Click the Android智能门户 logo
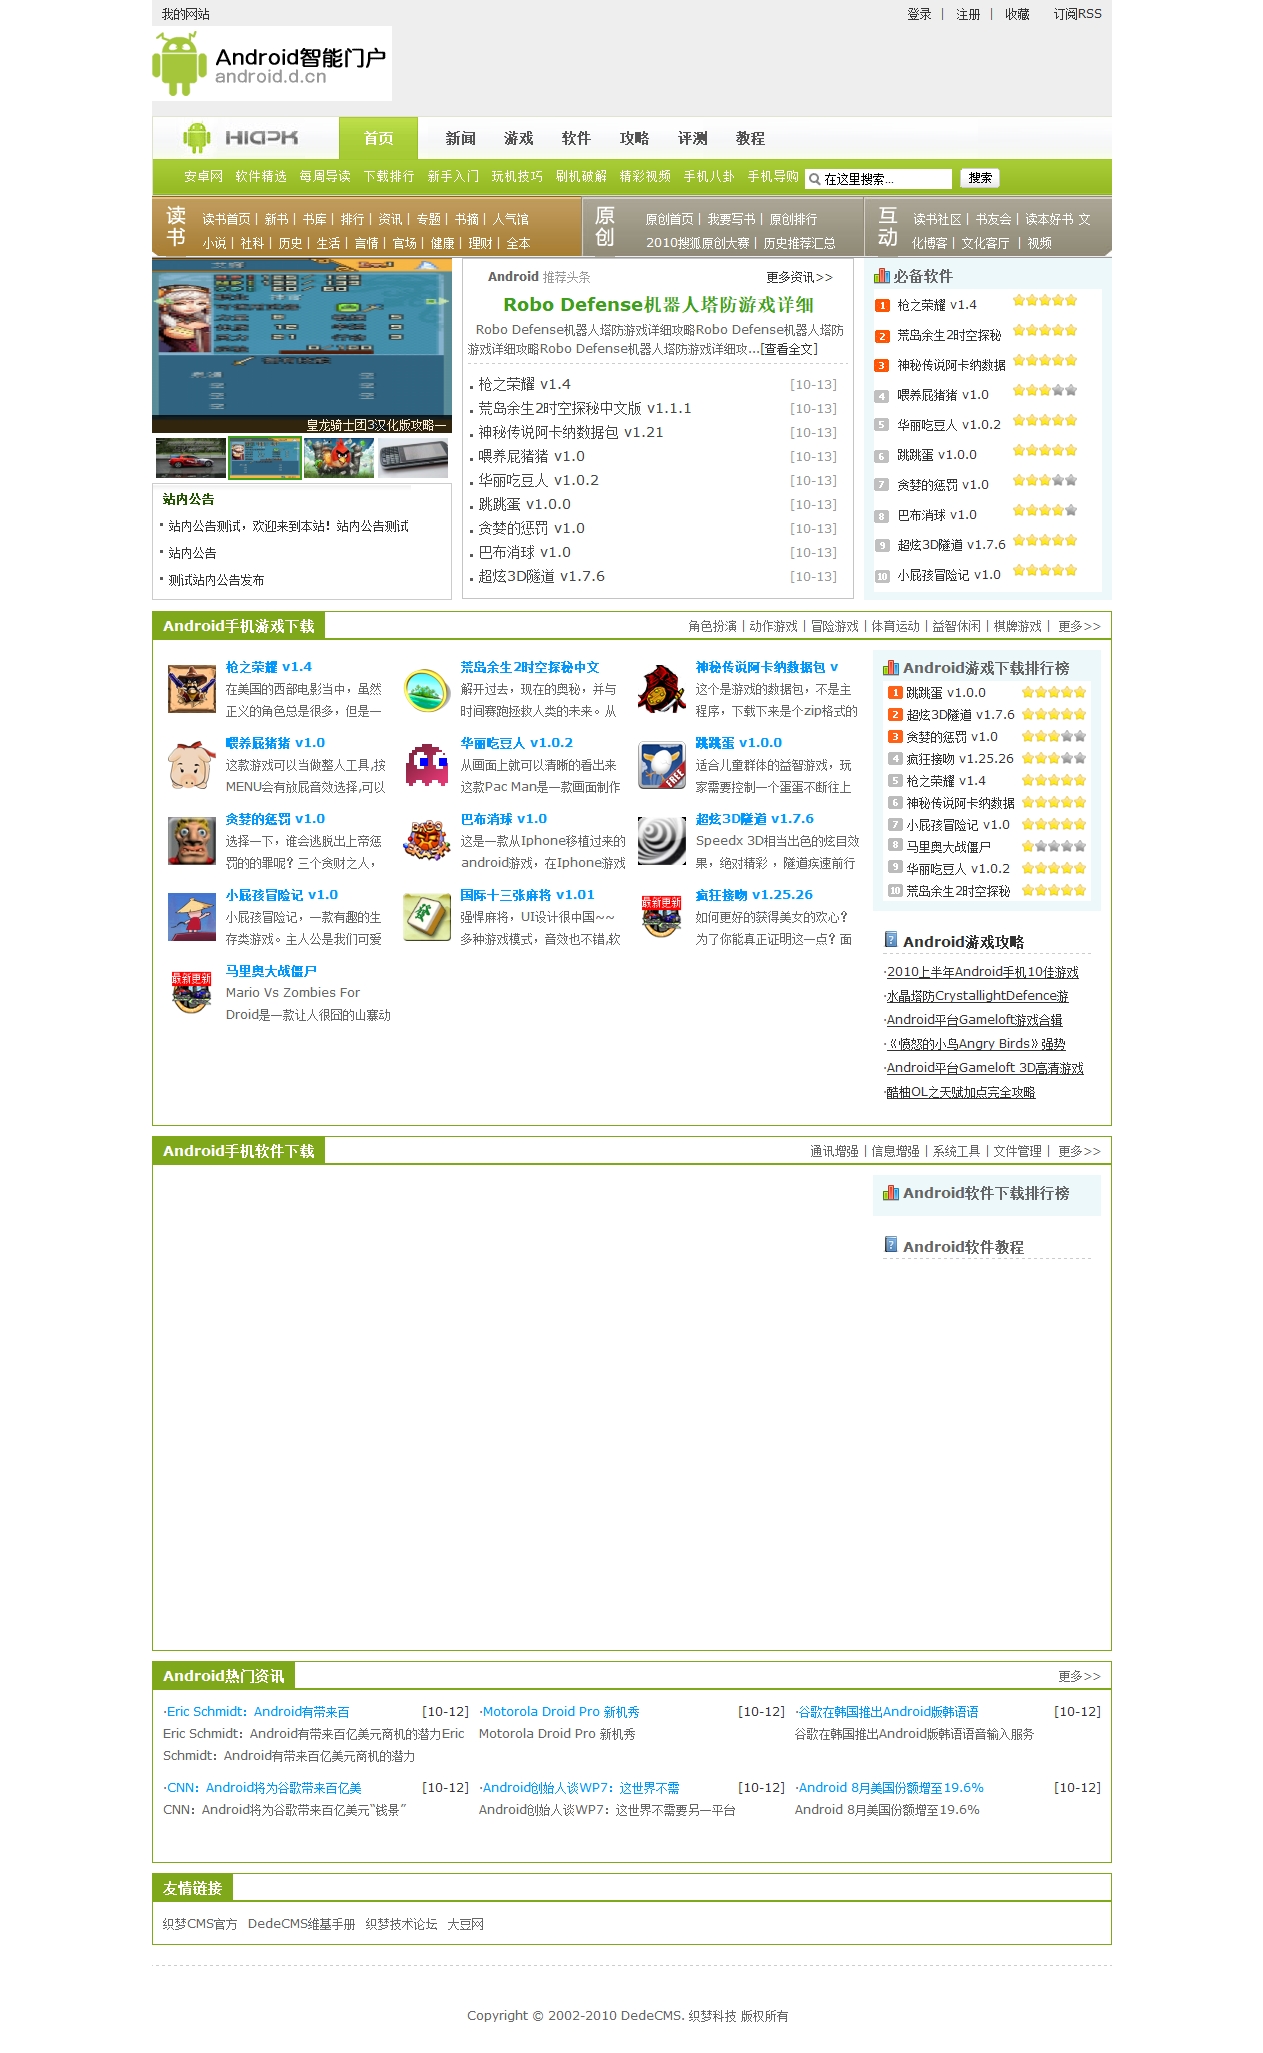 click(271, 64)
